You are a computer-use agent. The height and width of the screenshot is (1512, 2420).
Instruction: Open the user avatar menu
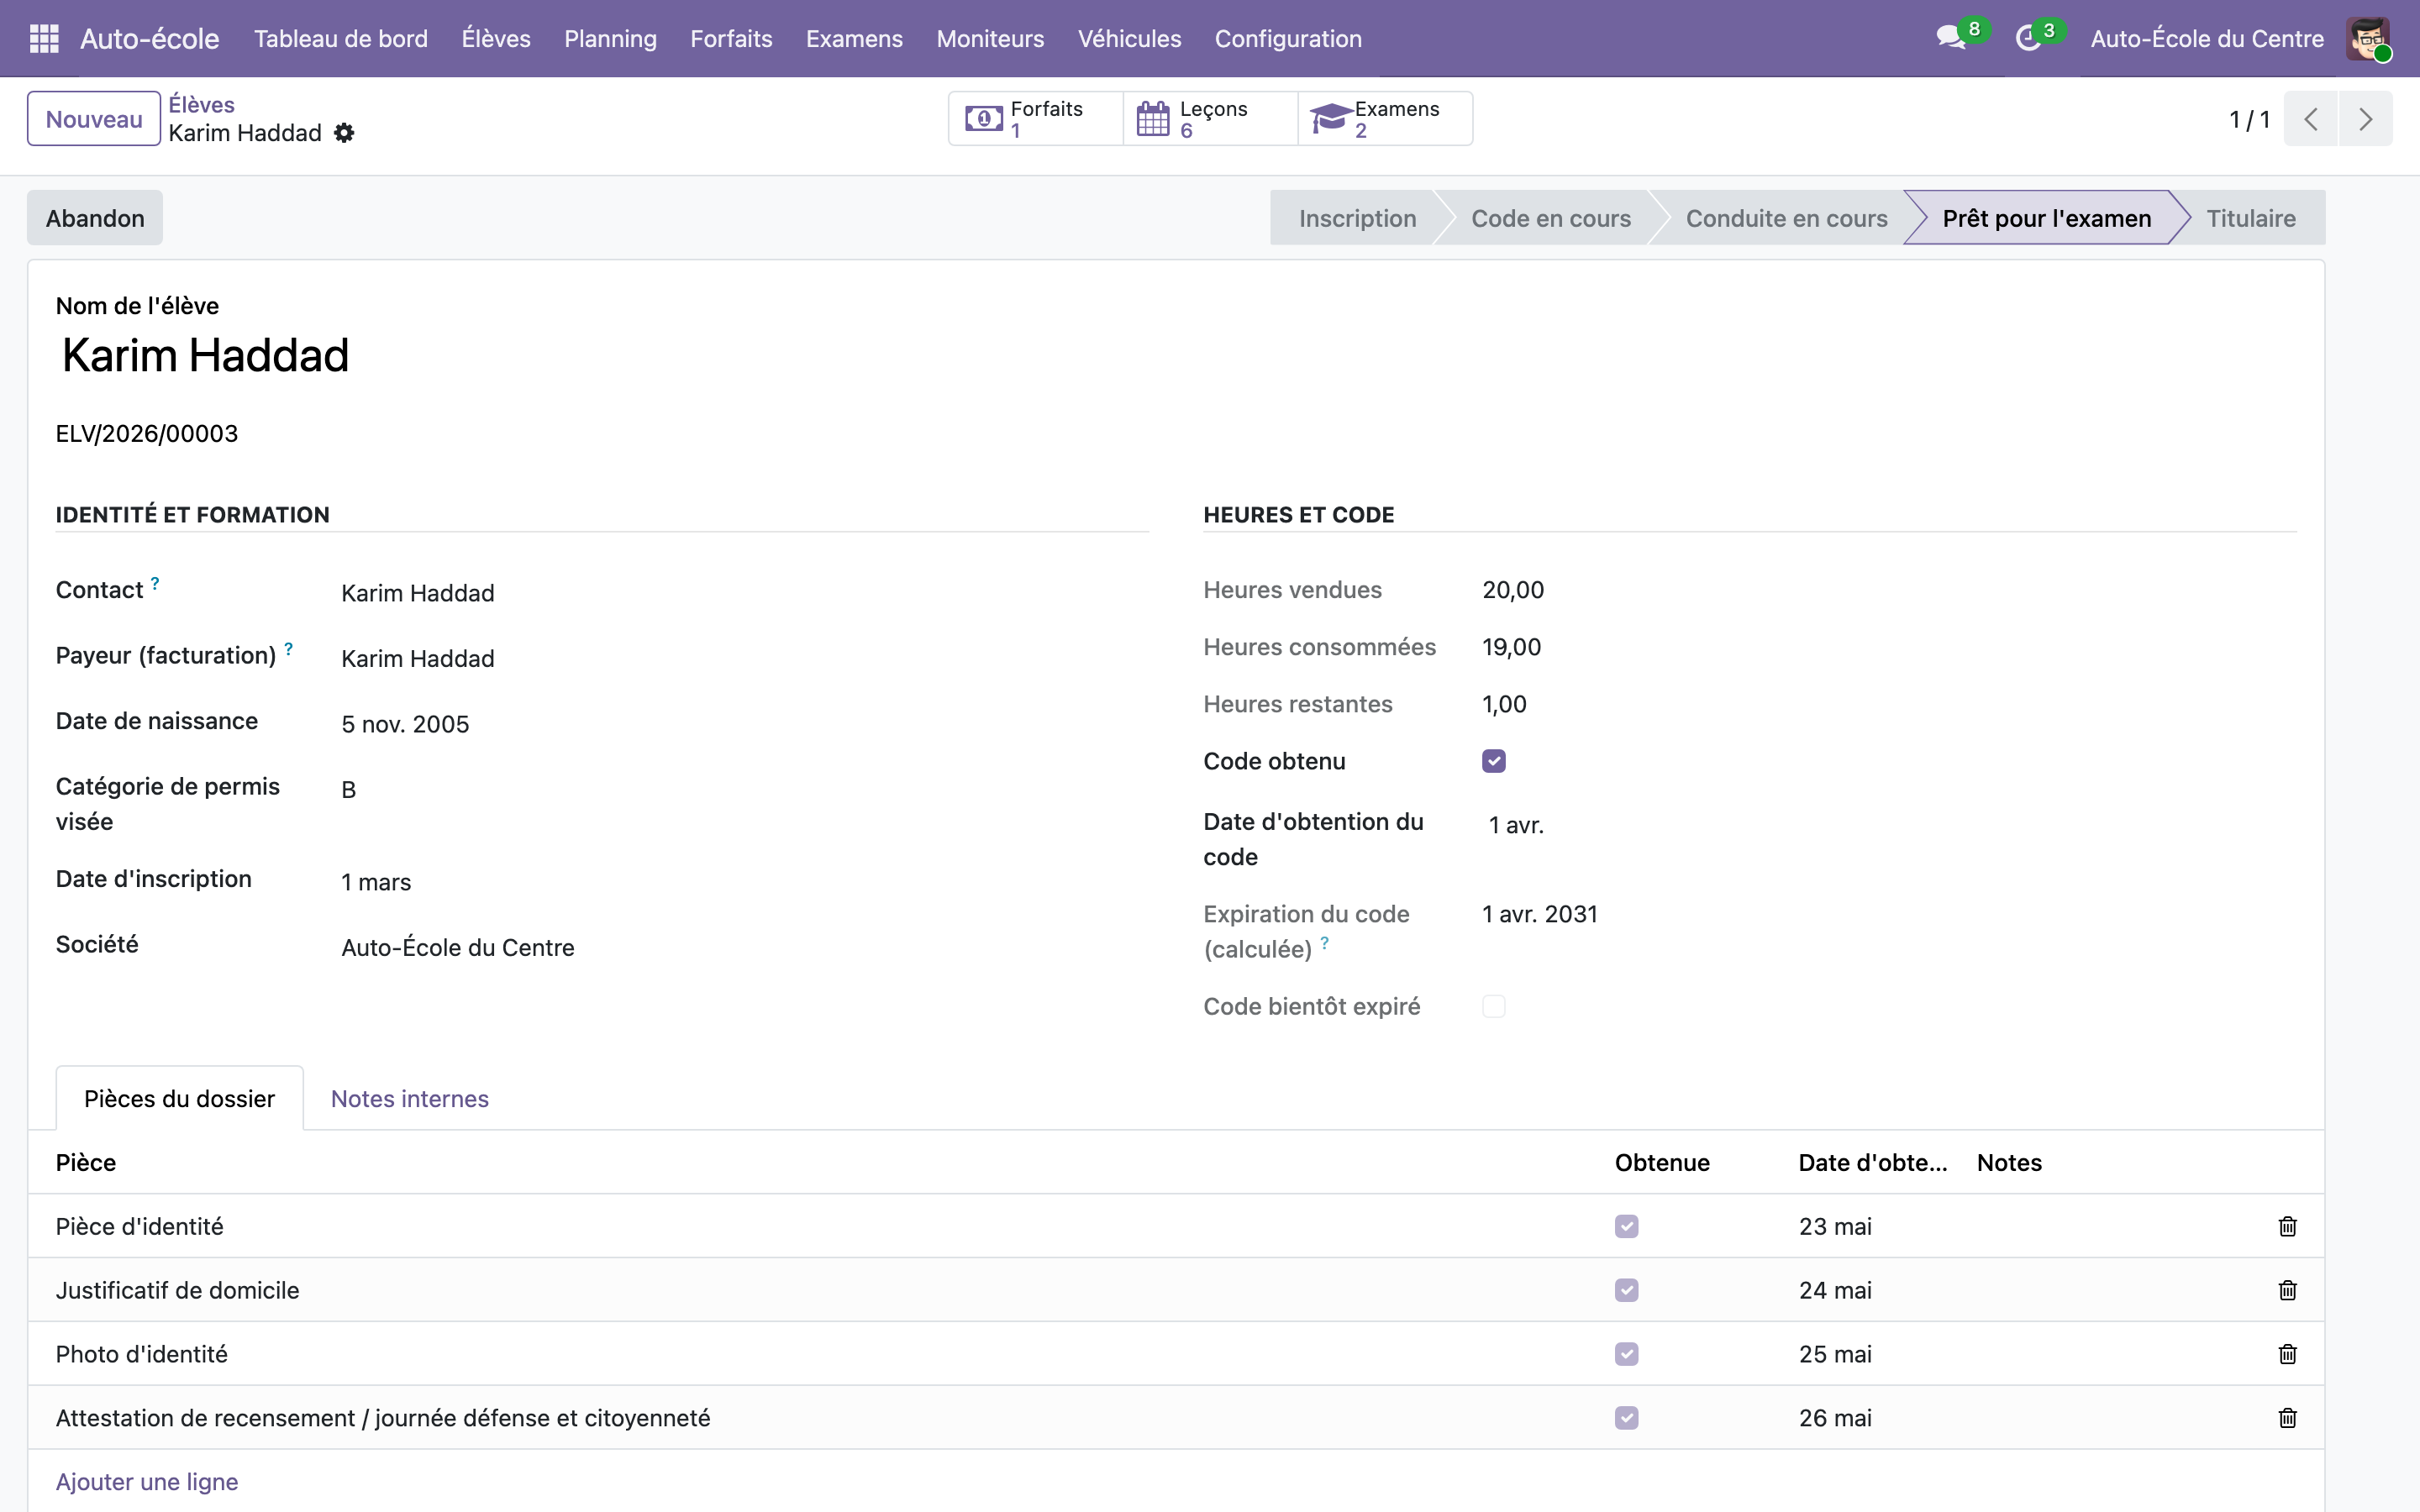tap(2368, 38)
